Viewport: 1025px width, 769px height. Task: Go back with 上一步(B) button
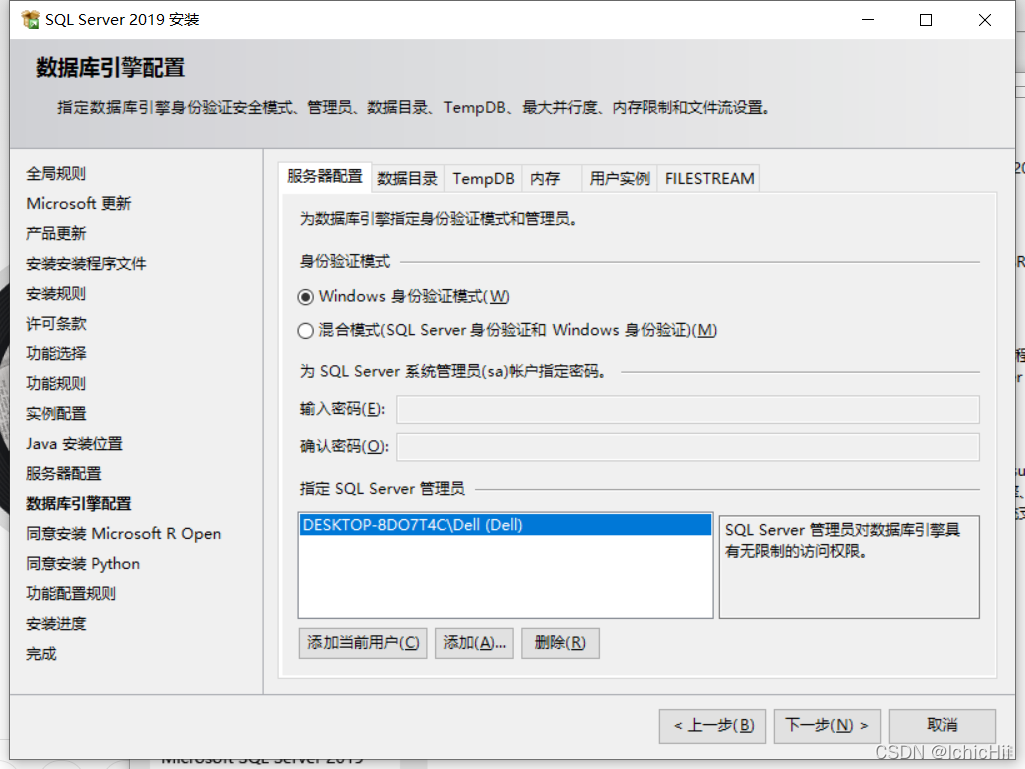(x=713, y=726)
